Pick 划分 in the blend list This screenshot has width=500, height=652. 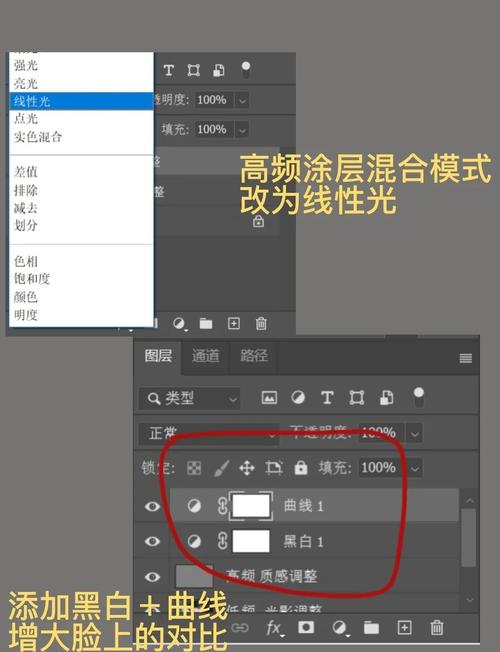[x=26, y=225]
